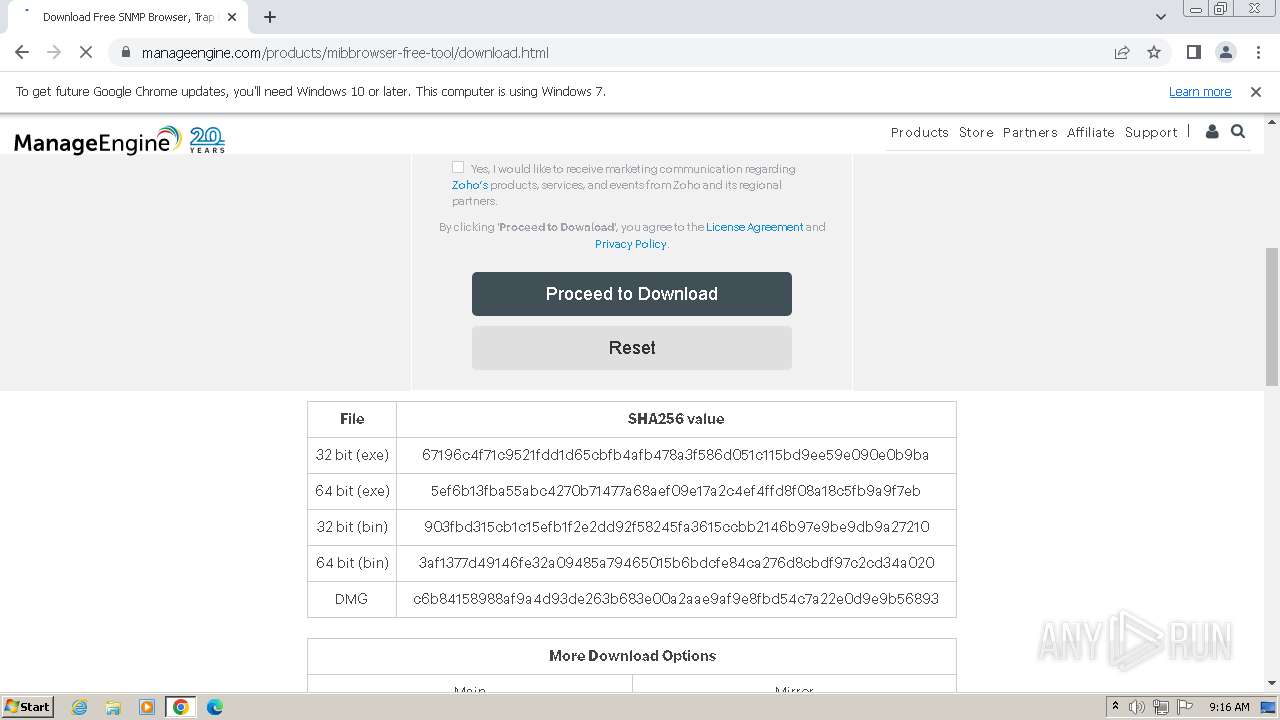
Task: Open the Store menu item
Action: (x=976, y=132)
